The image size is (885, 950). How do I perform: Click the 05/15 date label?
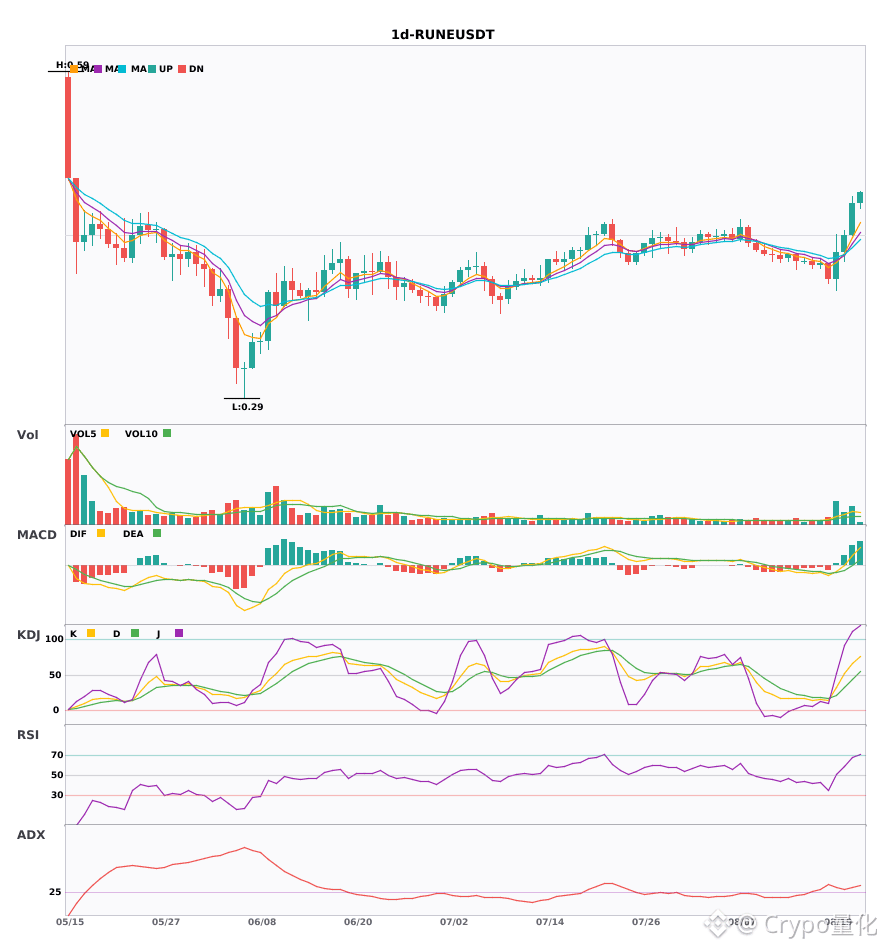point(70,922)
